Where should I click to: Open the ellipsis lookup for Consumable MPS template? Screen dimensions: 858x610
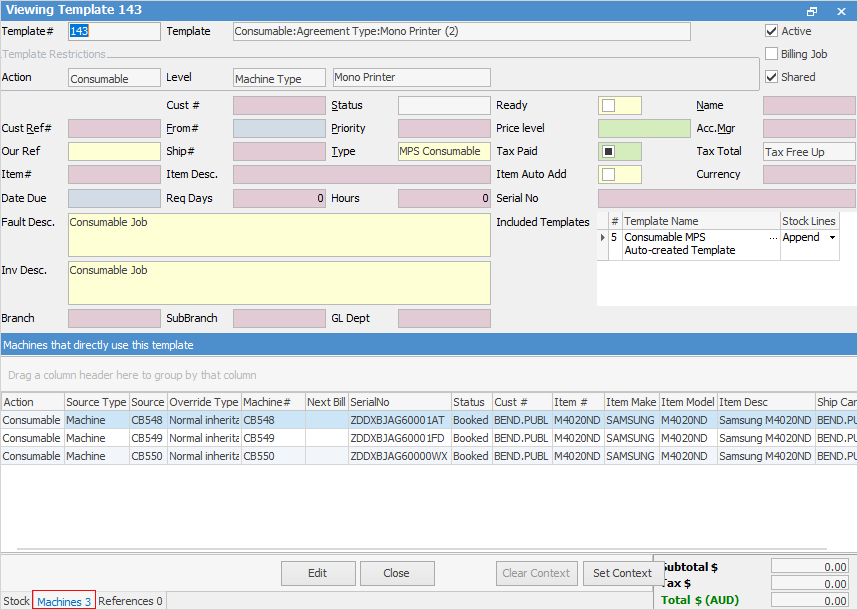click(772, 238)
